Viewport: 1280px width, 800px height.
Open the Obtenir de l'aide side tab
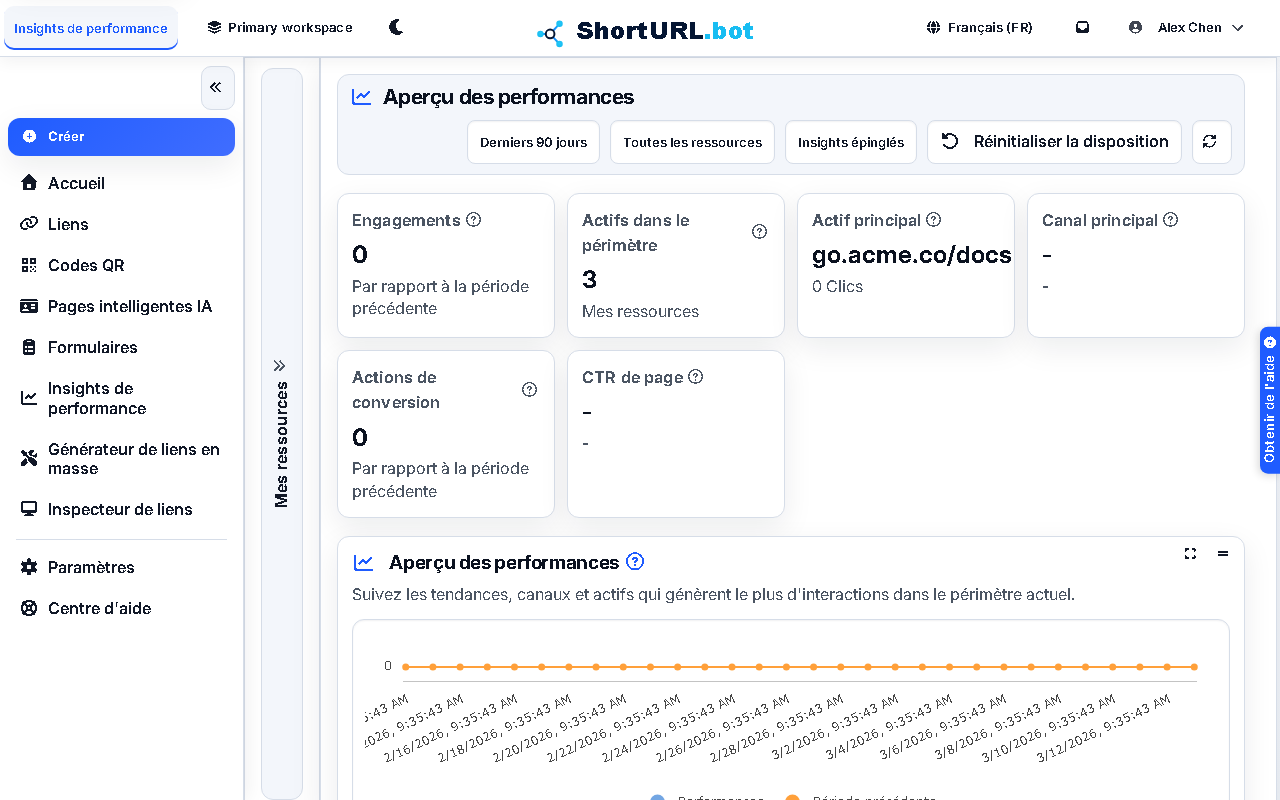1270,400
